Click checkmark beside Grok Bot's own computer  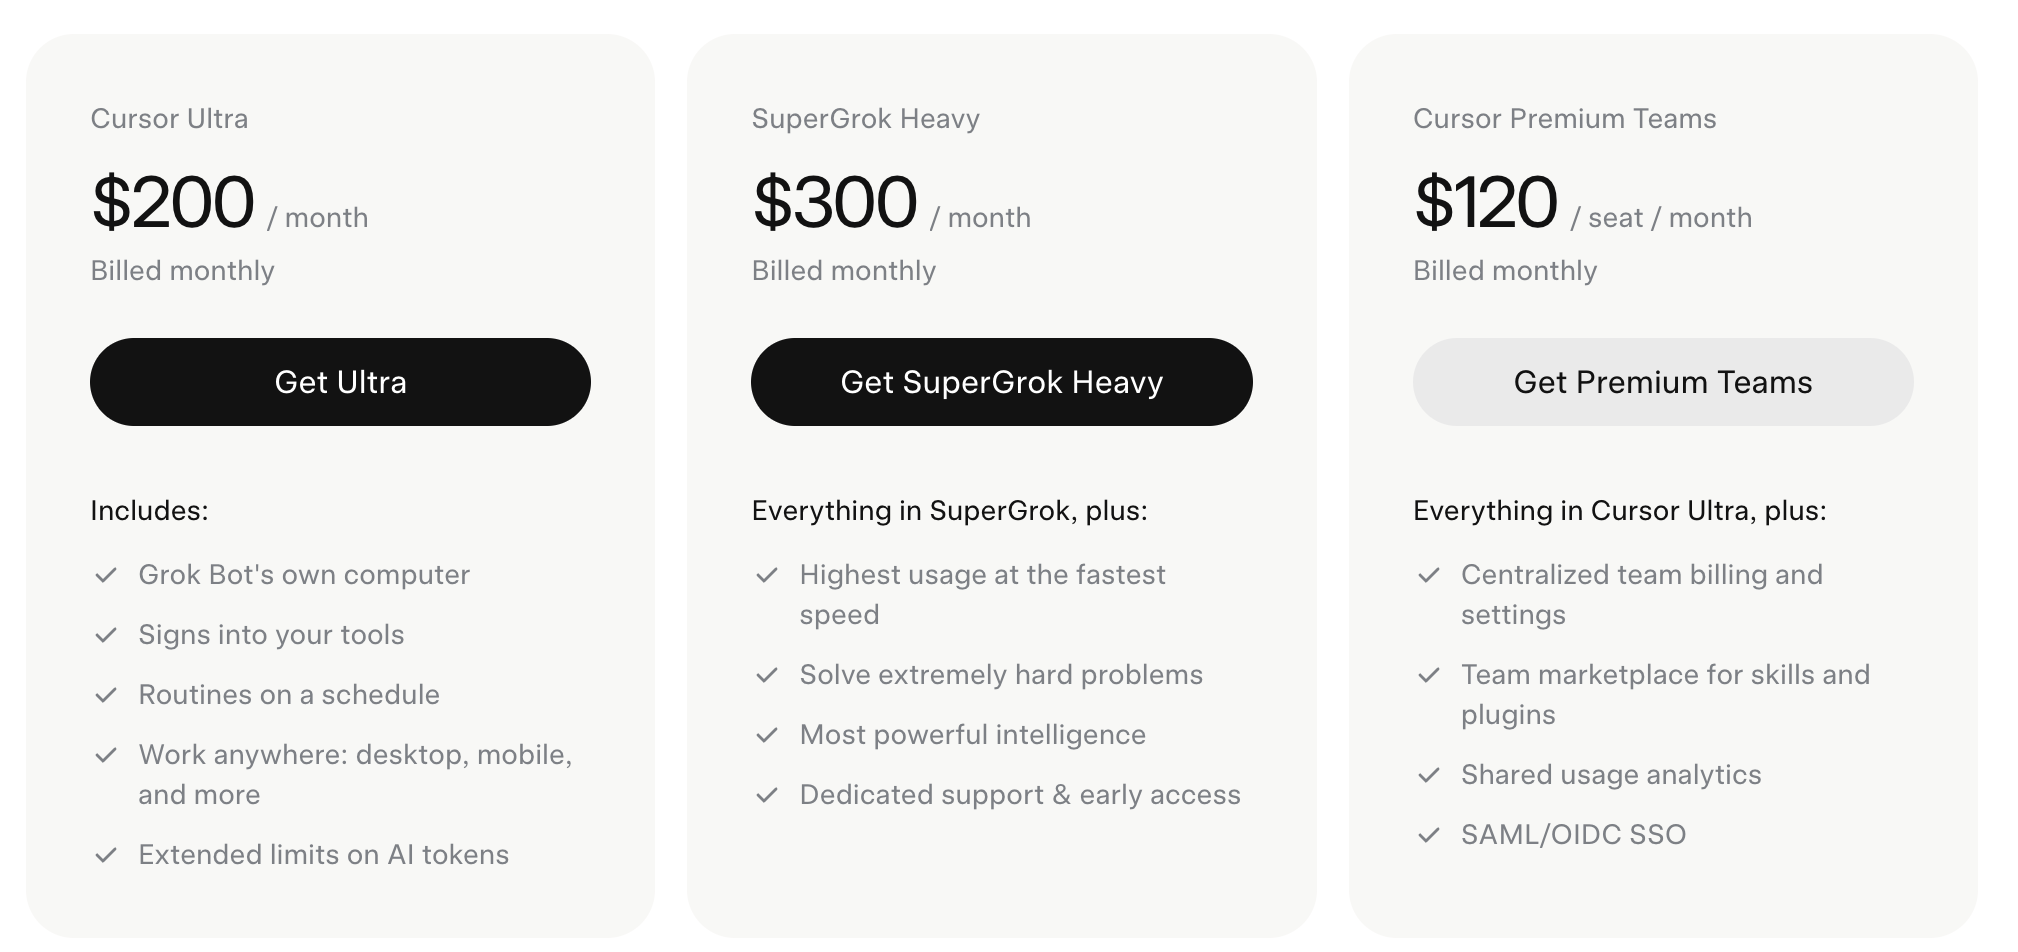pos(106,575)
